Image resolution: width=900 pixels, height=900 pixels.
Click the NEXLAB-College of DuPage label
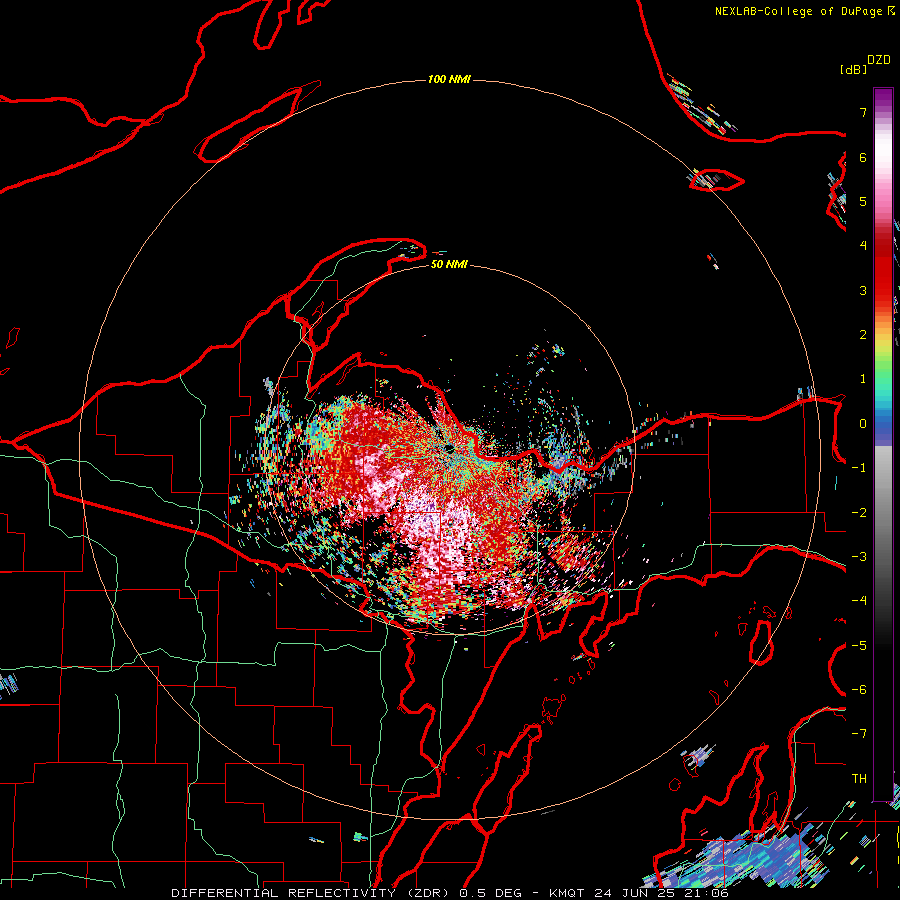point(804,11)
